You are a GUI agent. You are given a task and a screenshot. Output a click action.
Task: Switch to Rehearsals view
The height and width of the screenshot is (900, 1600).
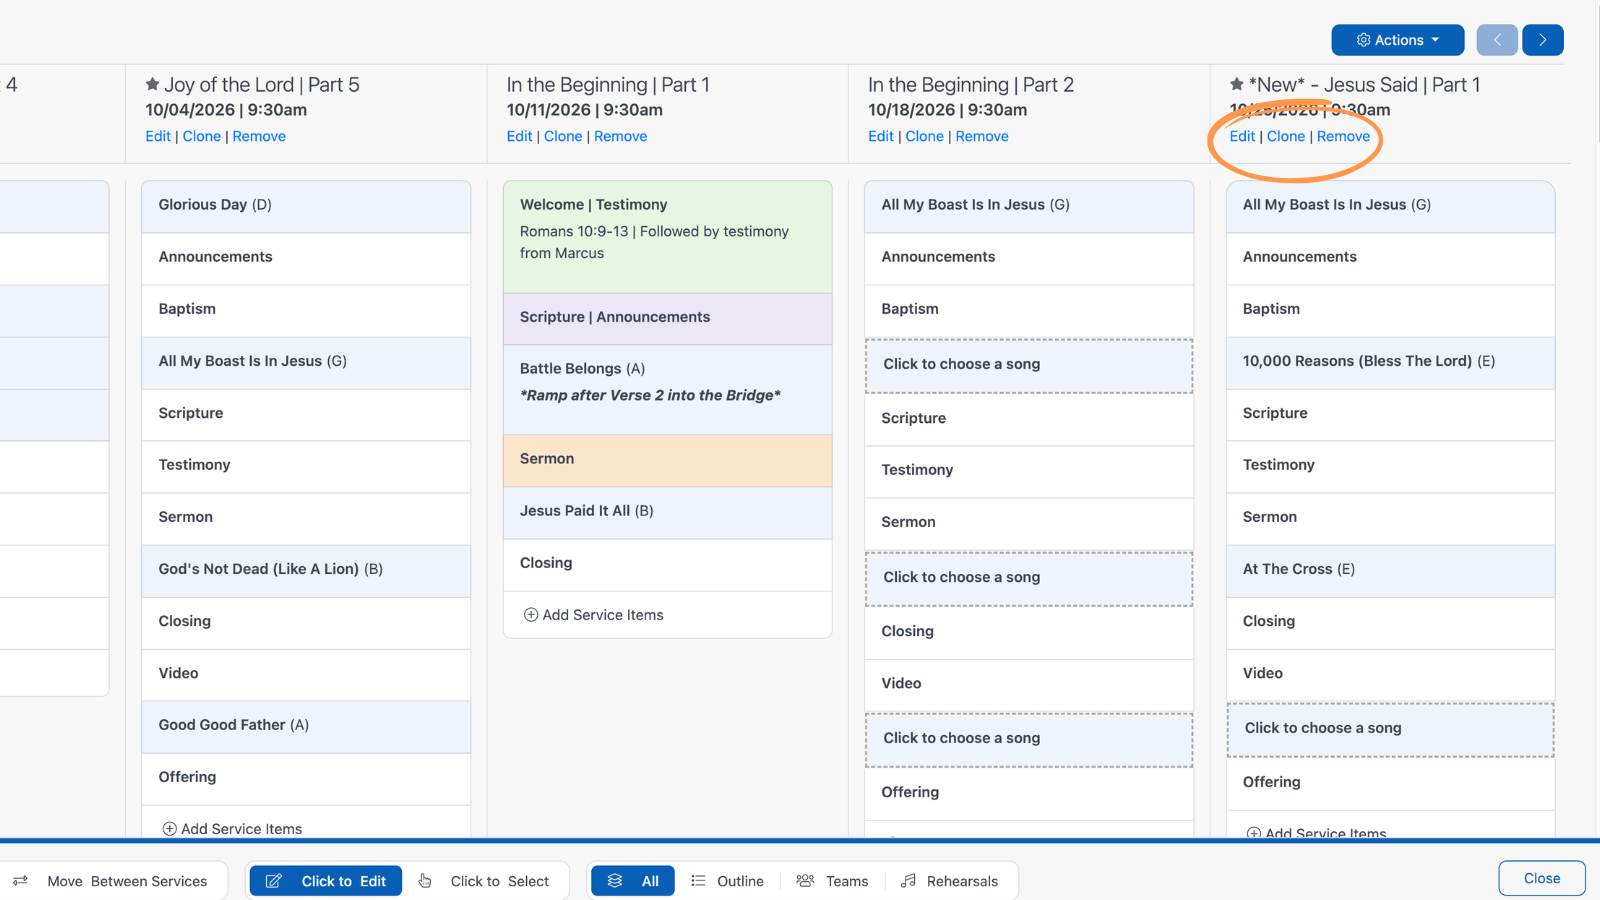pyautogui.click(x=950, y=881)
